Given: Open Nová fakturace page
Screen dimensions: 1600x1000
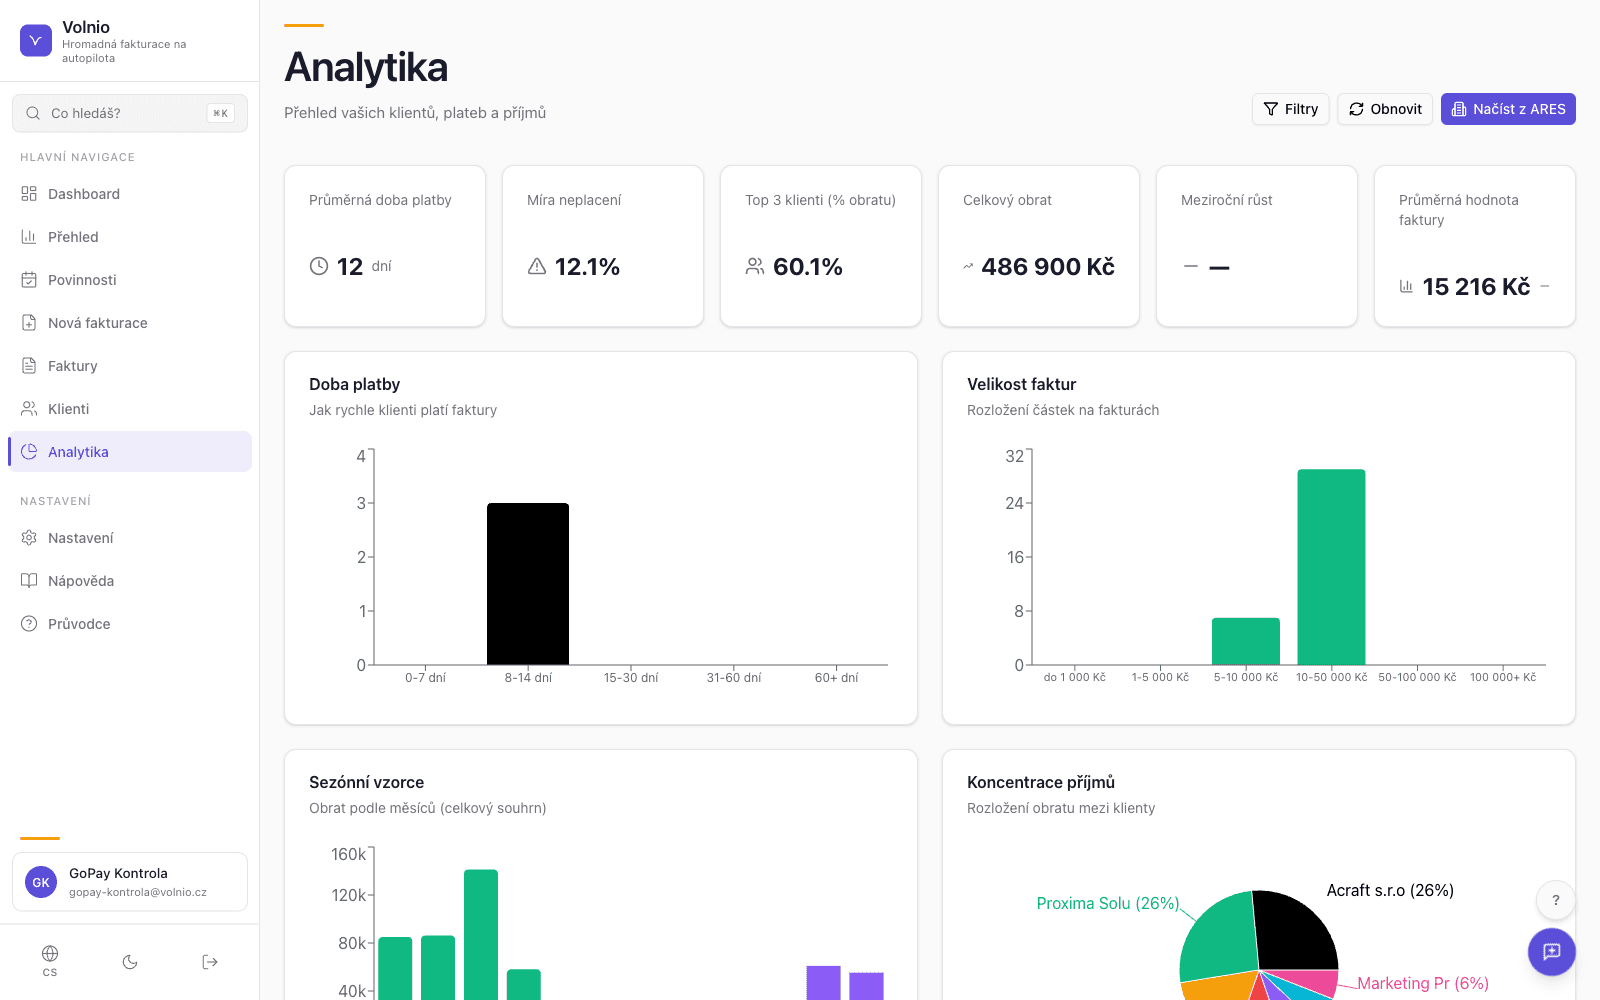Looking at the screenshot, I should click(x=130, y=323).
